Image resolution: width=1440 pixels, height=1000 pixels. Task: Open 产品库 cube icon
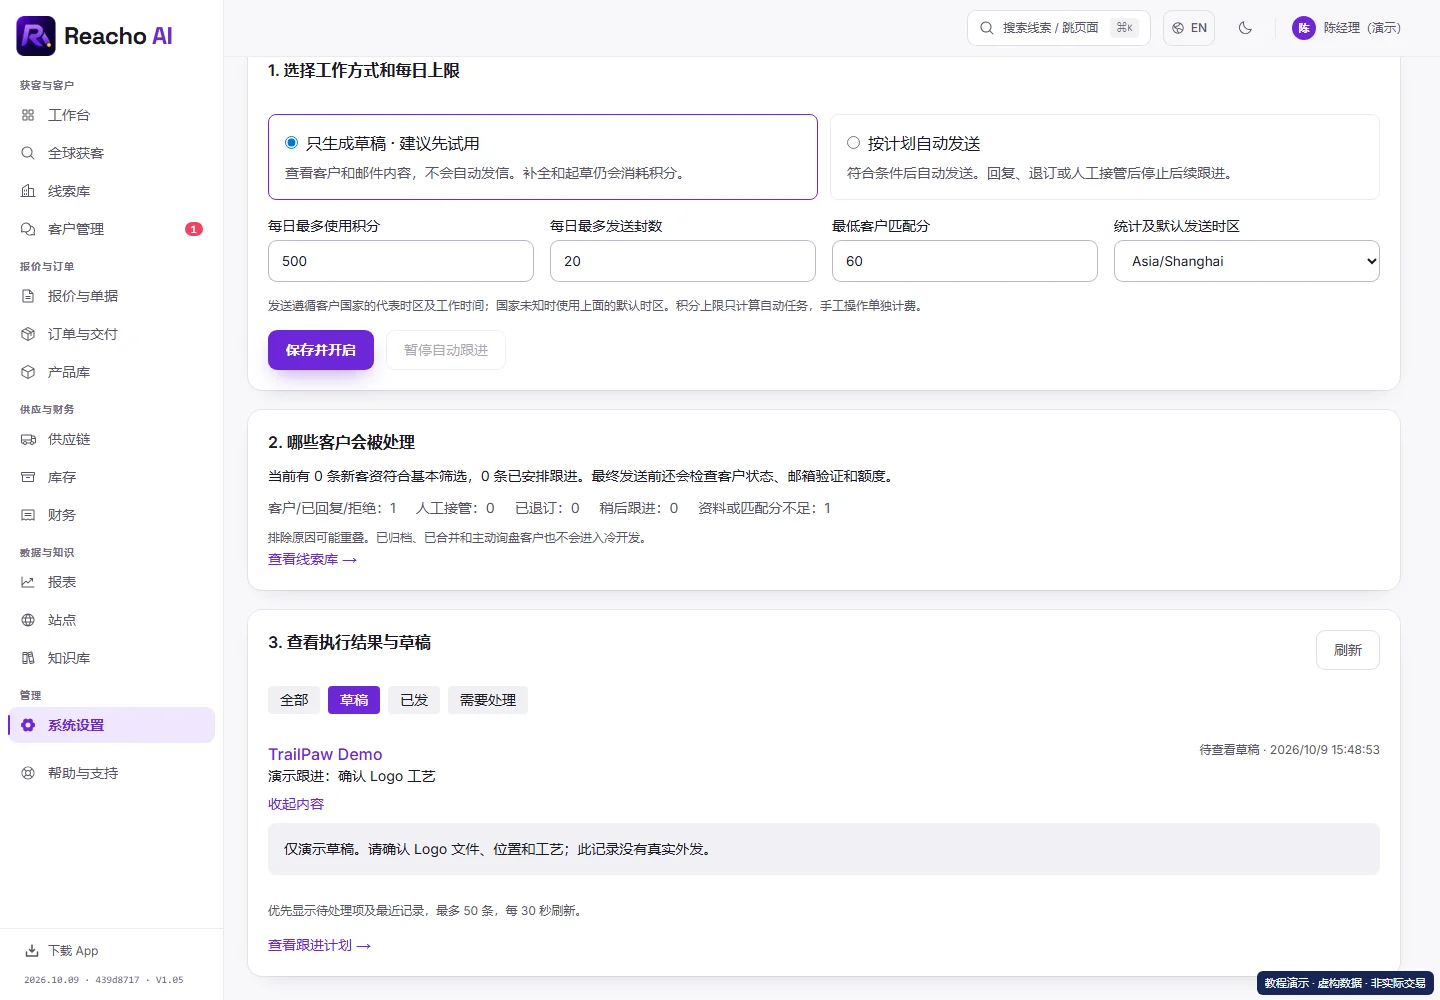point(28,372)
